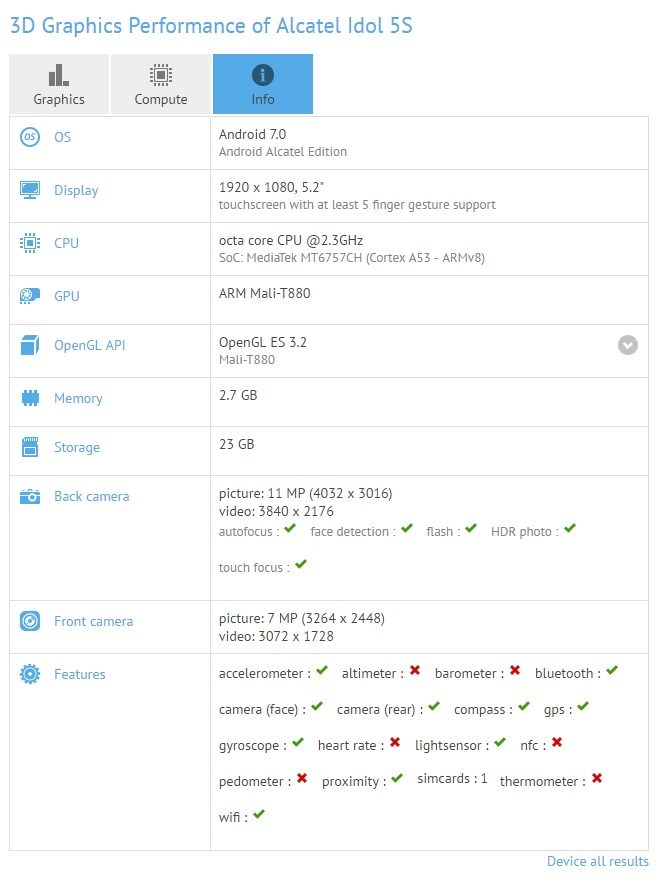
Task: Click the altimeter red cross mark
Action: [414, 671]
